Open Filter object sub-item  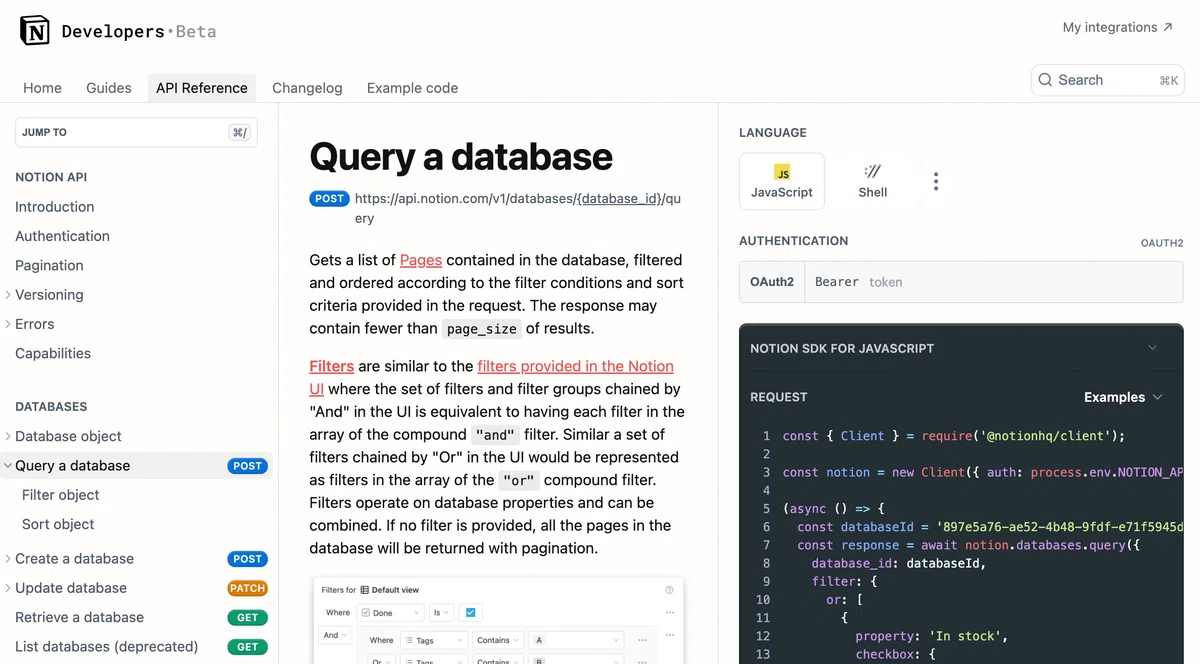pyautogui.click(x=61, y=495)
